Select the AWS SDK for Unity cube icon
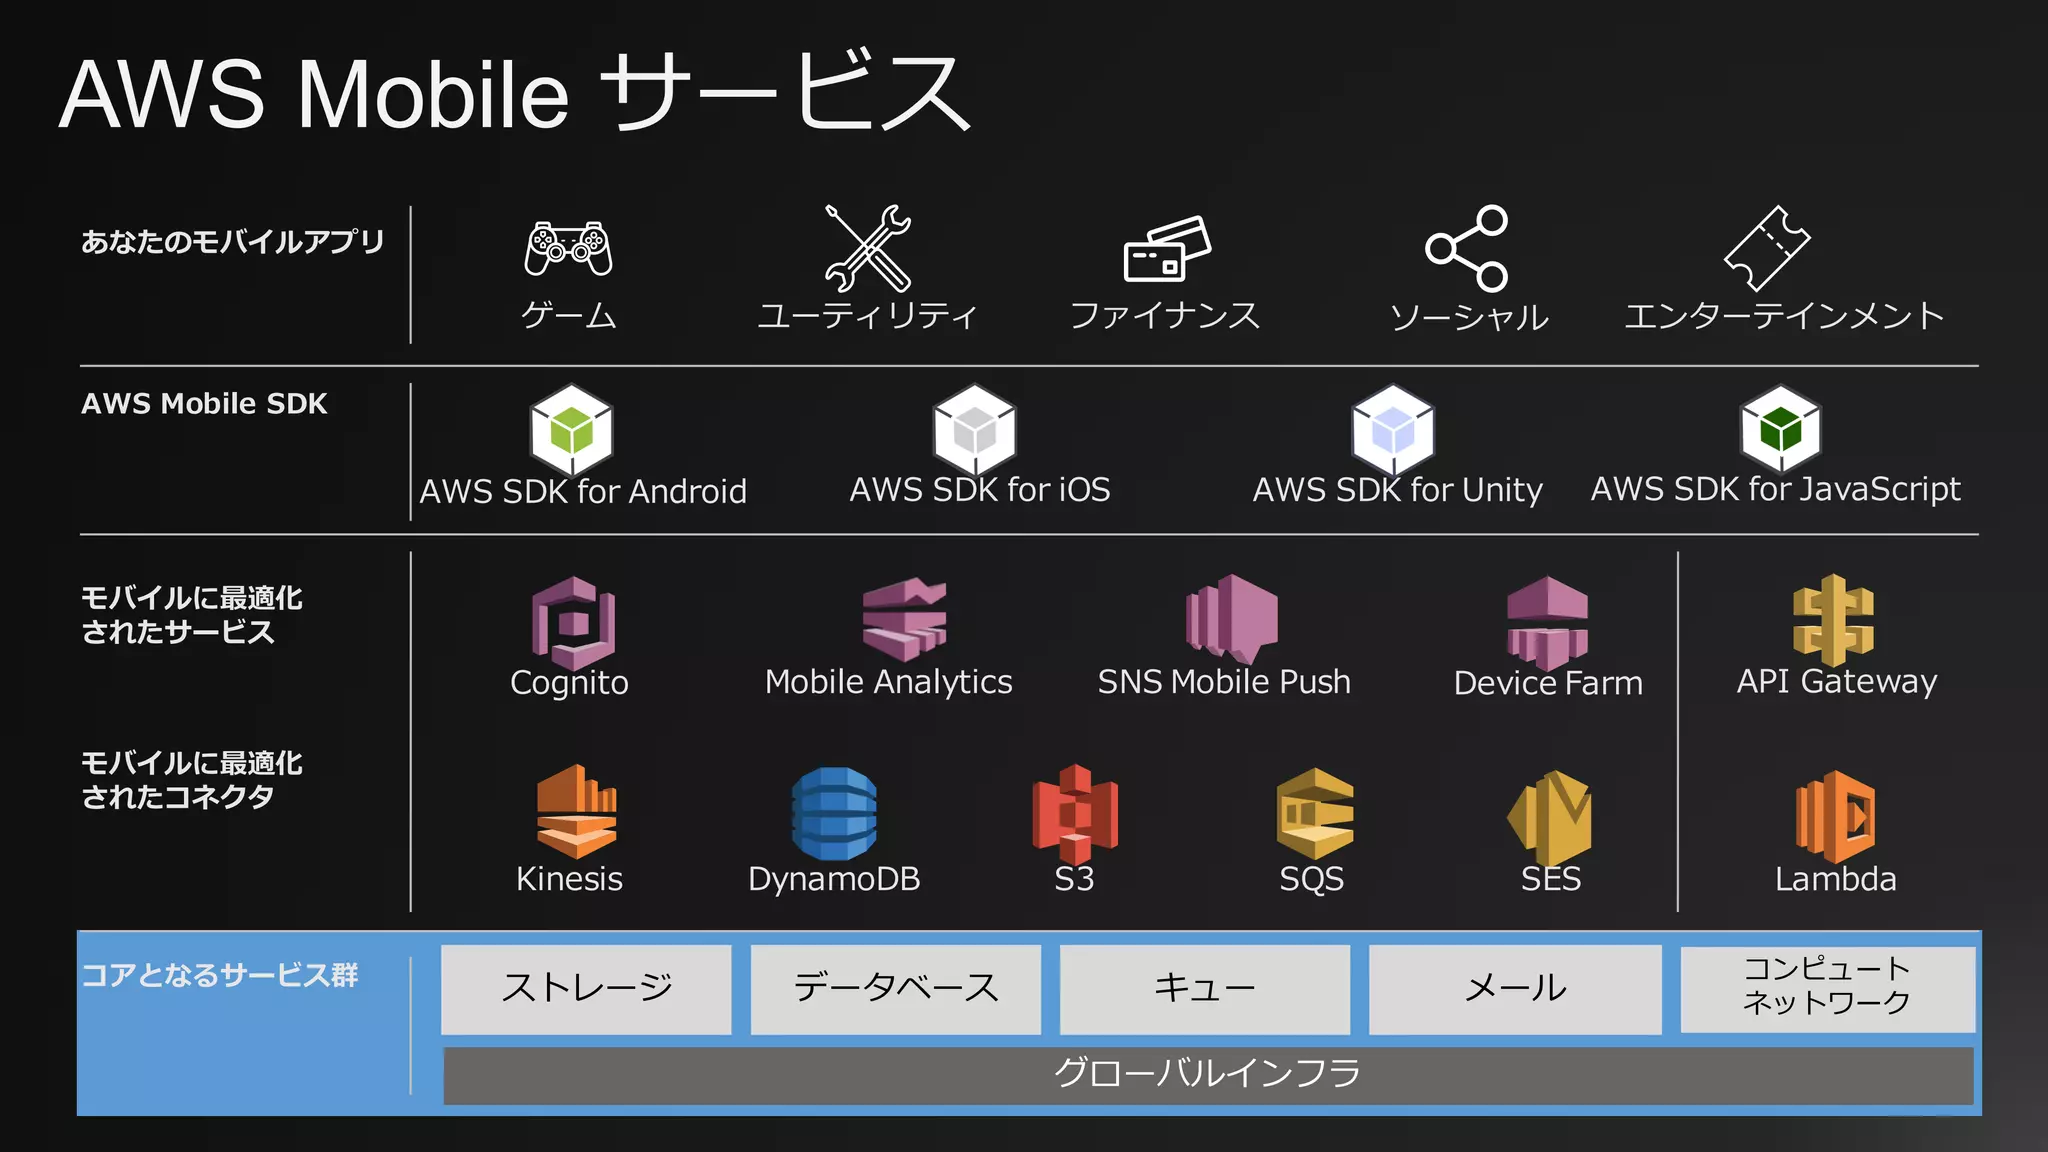This screenshot has width=2048, height=1152. 1393,430
